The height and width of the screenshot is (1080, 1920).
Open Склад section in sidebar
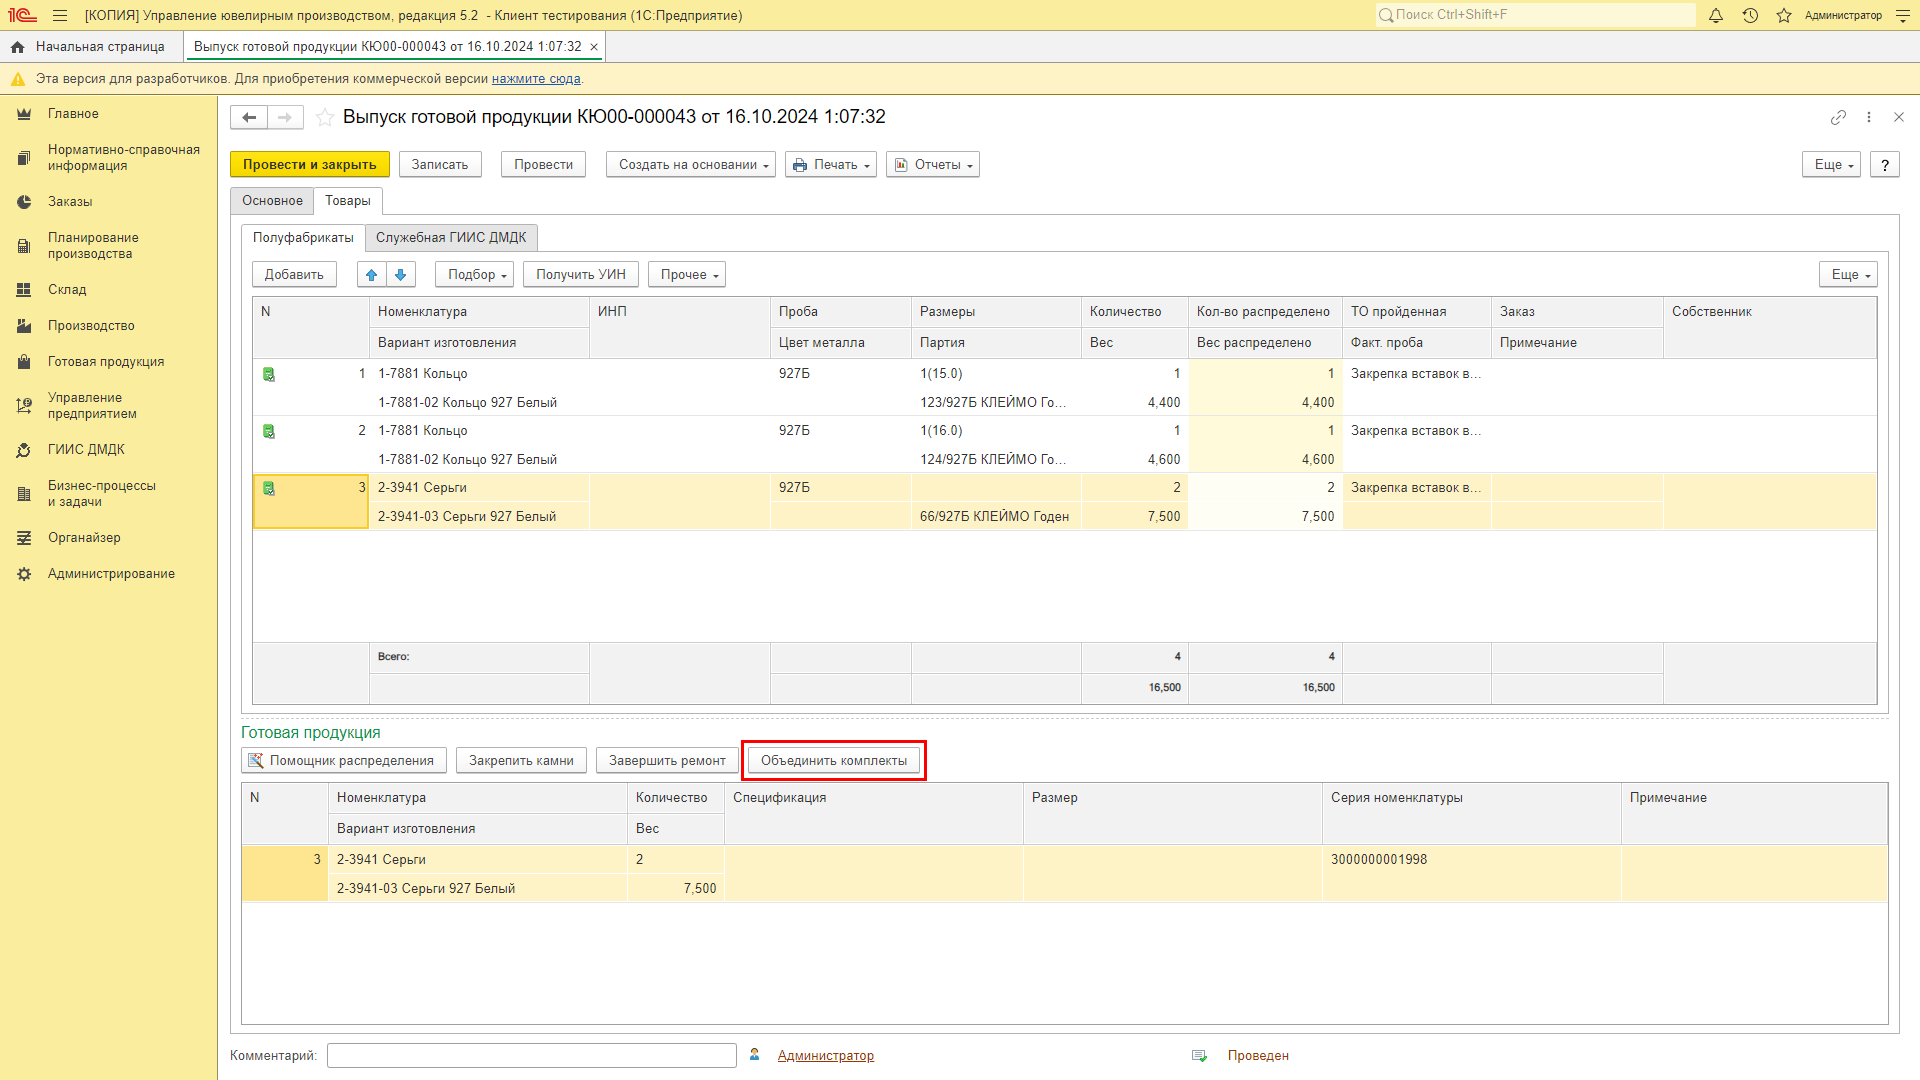tap(67, 290)
